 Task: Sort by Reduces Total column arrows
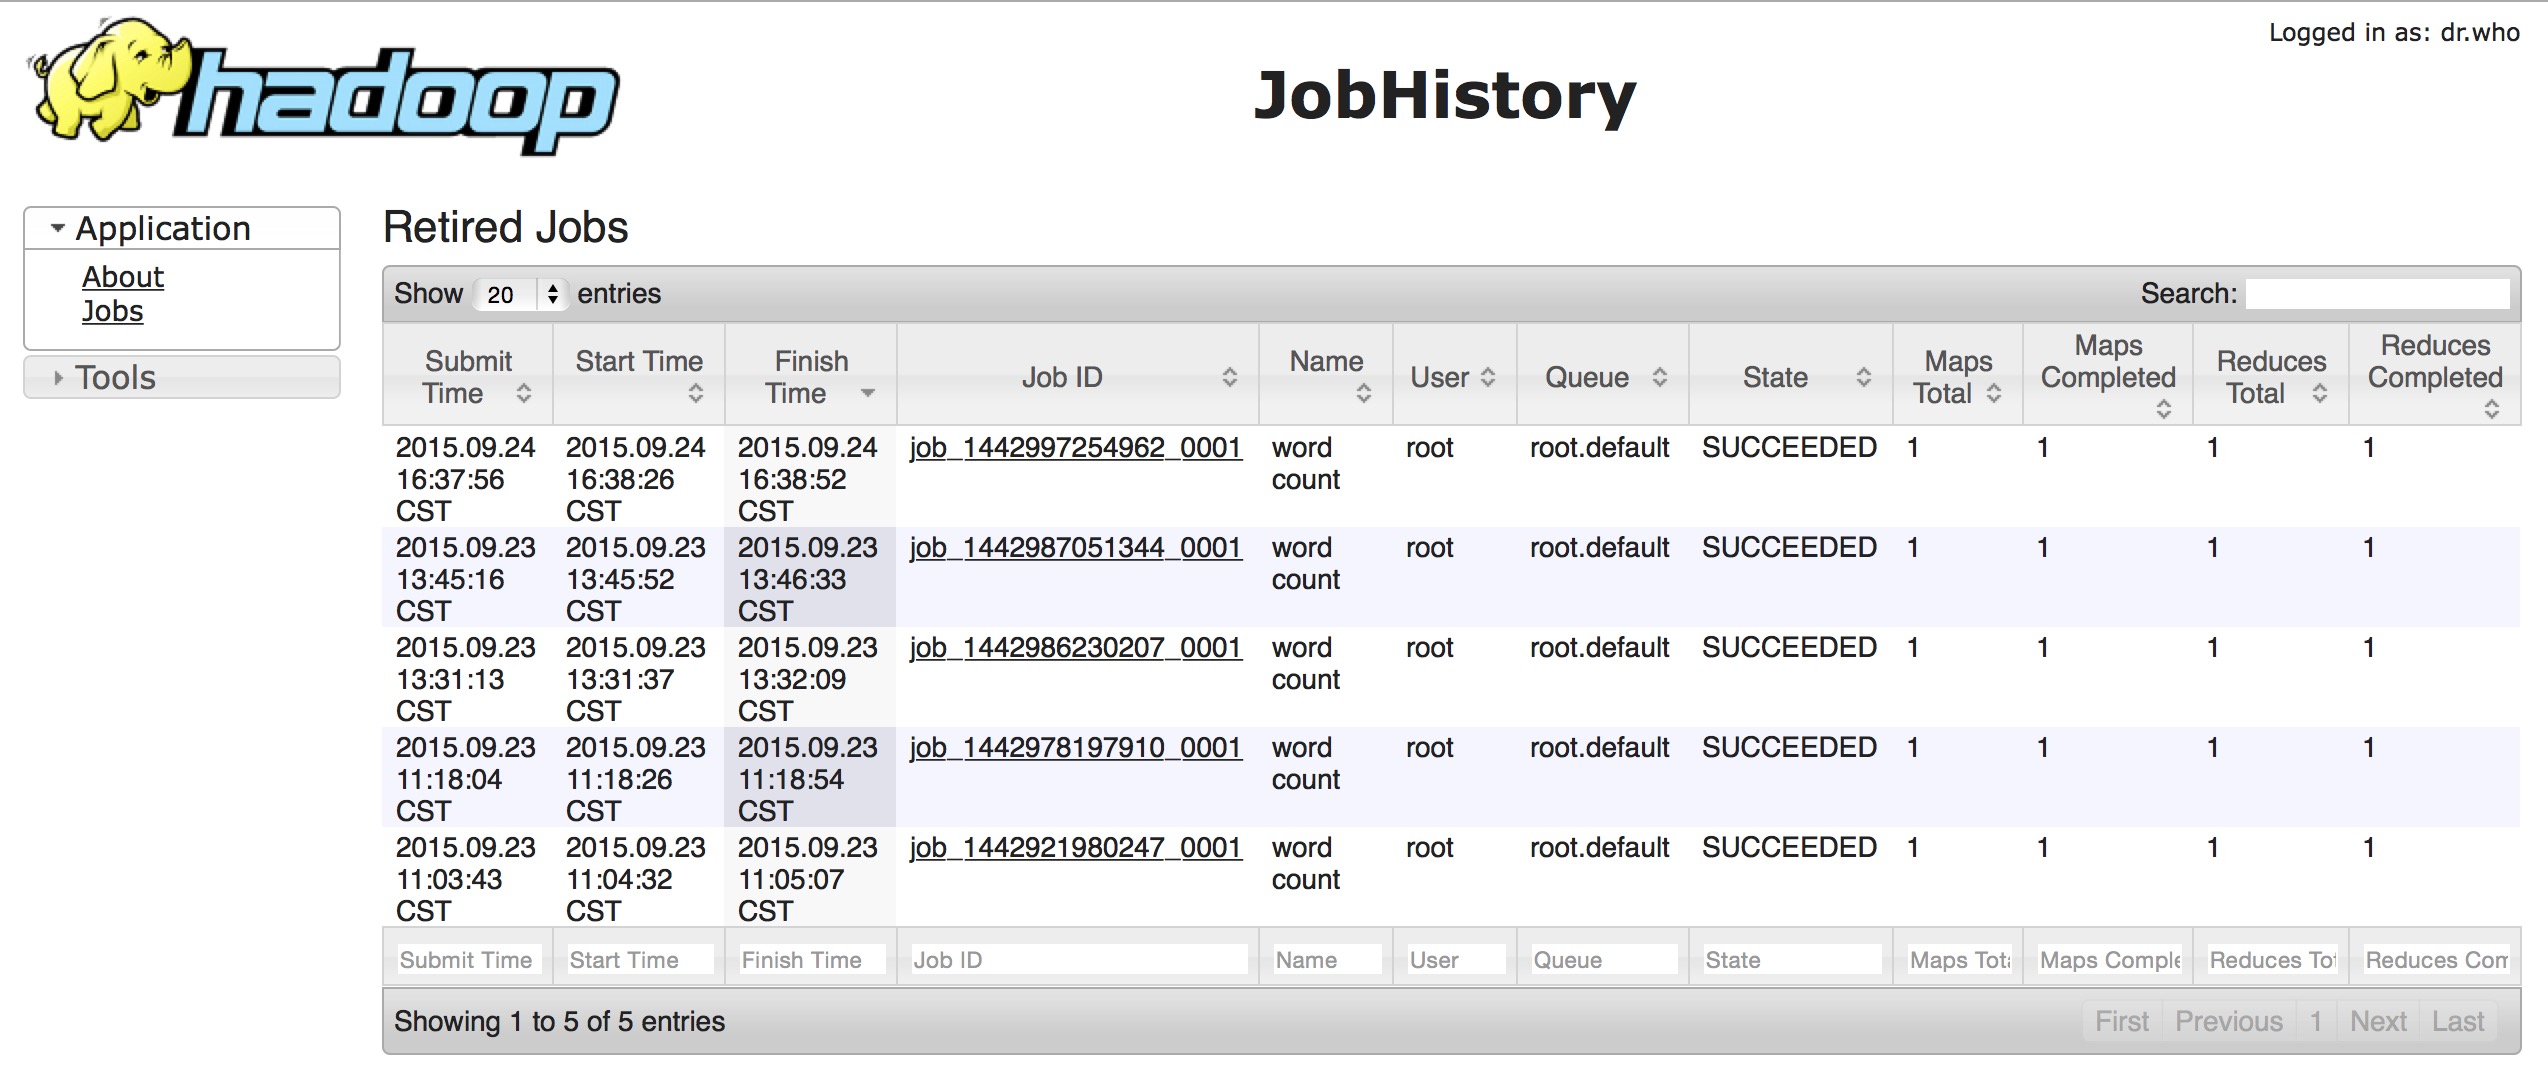tap(2320, 393)
